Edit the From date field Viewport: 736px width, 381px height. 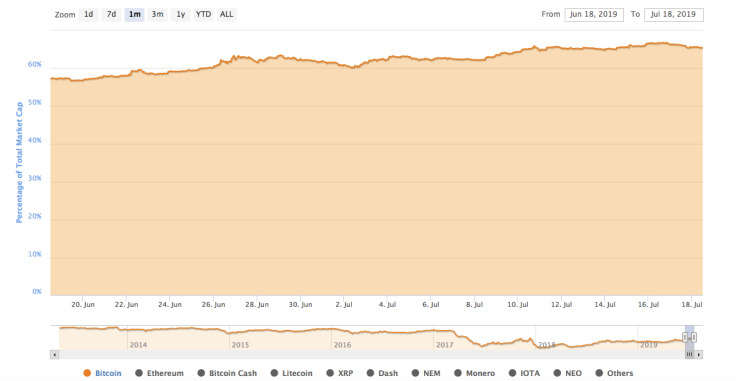click(594, 15)
